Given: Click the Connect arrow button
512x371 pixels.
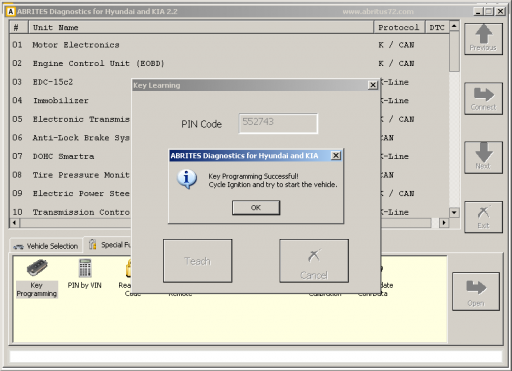Looking at the screenshot, I should (x=483, y=99).
